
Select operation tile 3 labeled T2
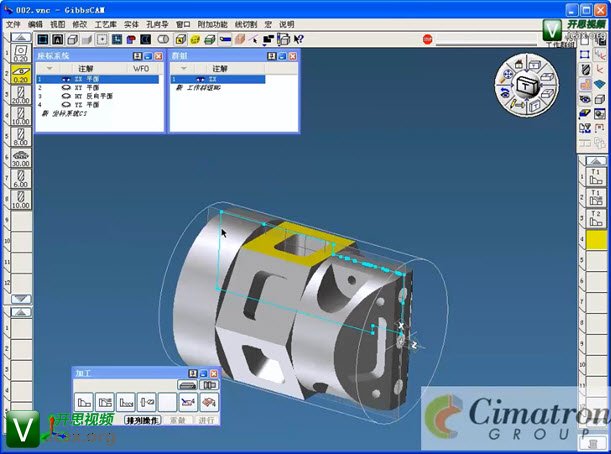596,219
